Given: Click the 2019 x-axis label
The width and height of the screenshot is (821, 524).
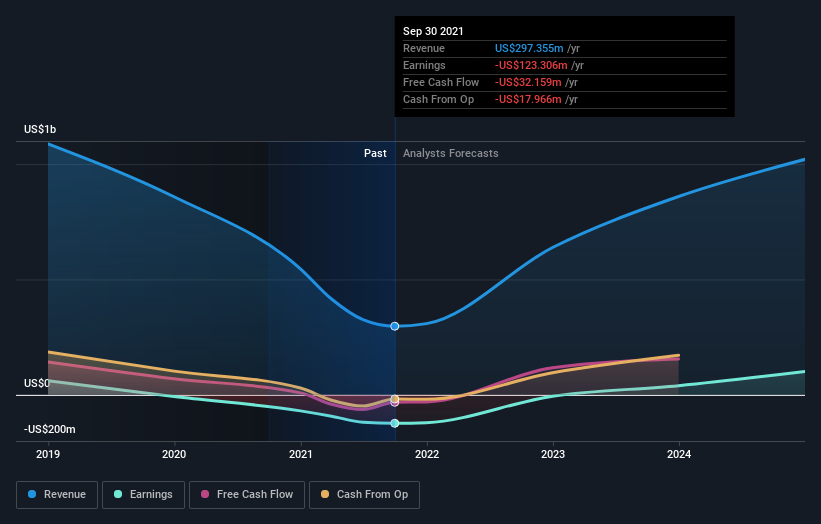Looking at the screenshot, I should (48, 454).
